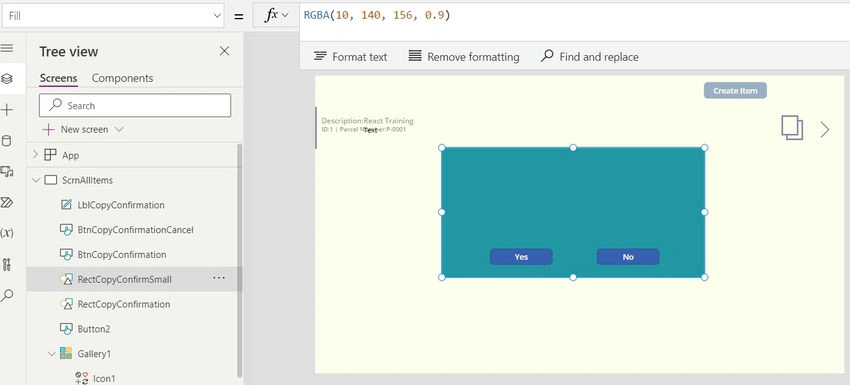Click the Tree view vertical scrollbar

coord(240,260)
